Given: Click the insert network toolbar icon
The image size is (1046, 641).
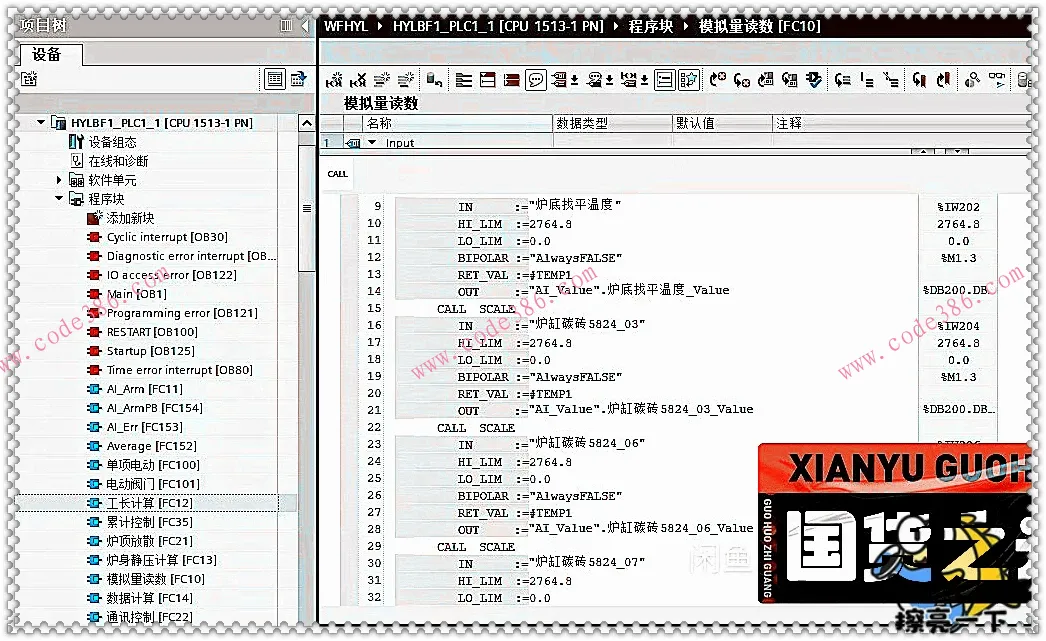Looking at the screenshot, I should pyautogui.click(x=334, y=80).
